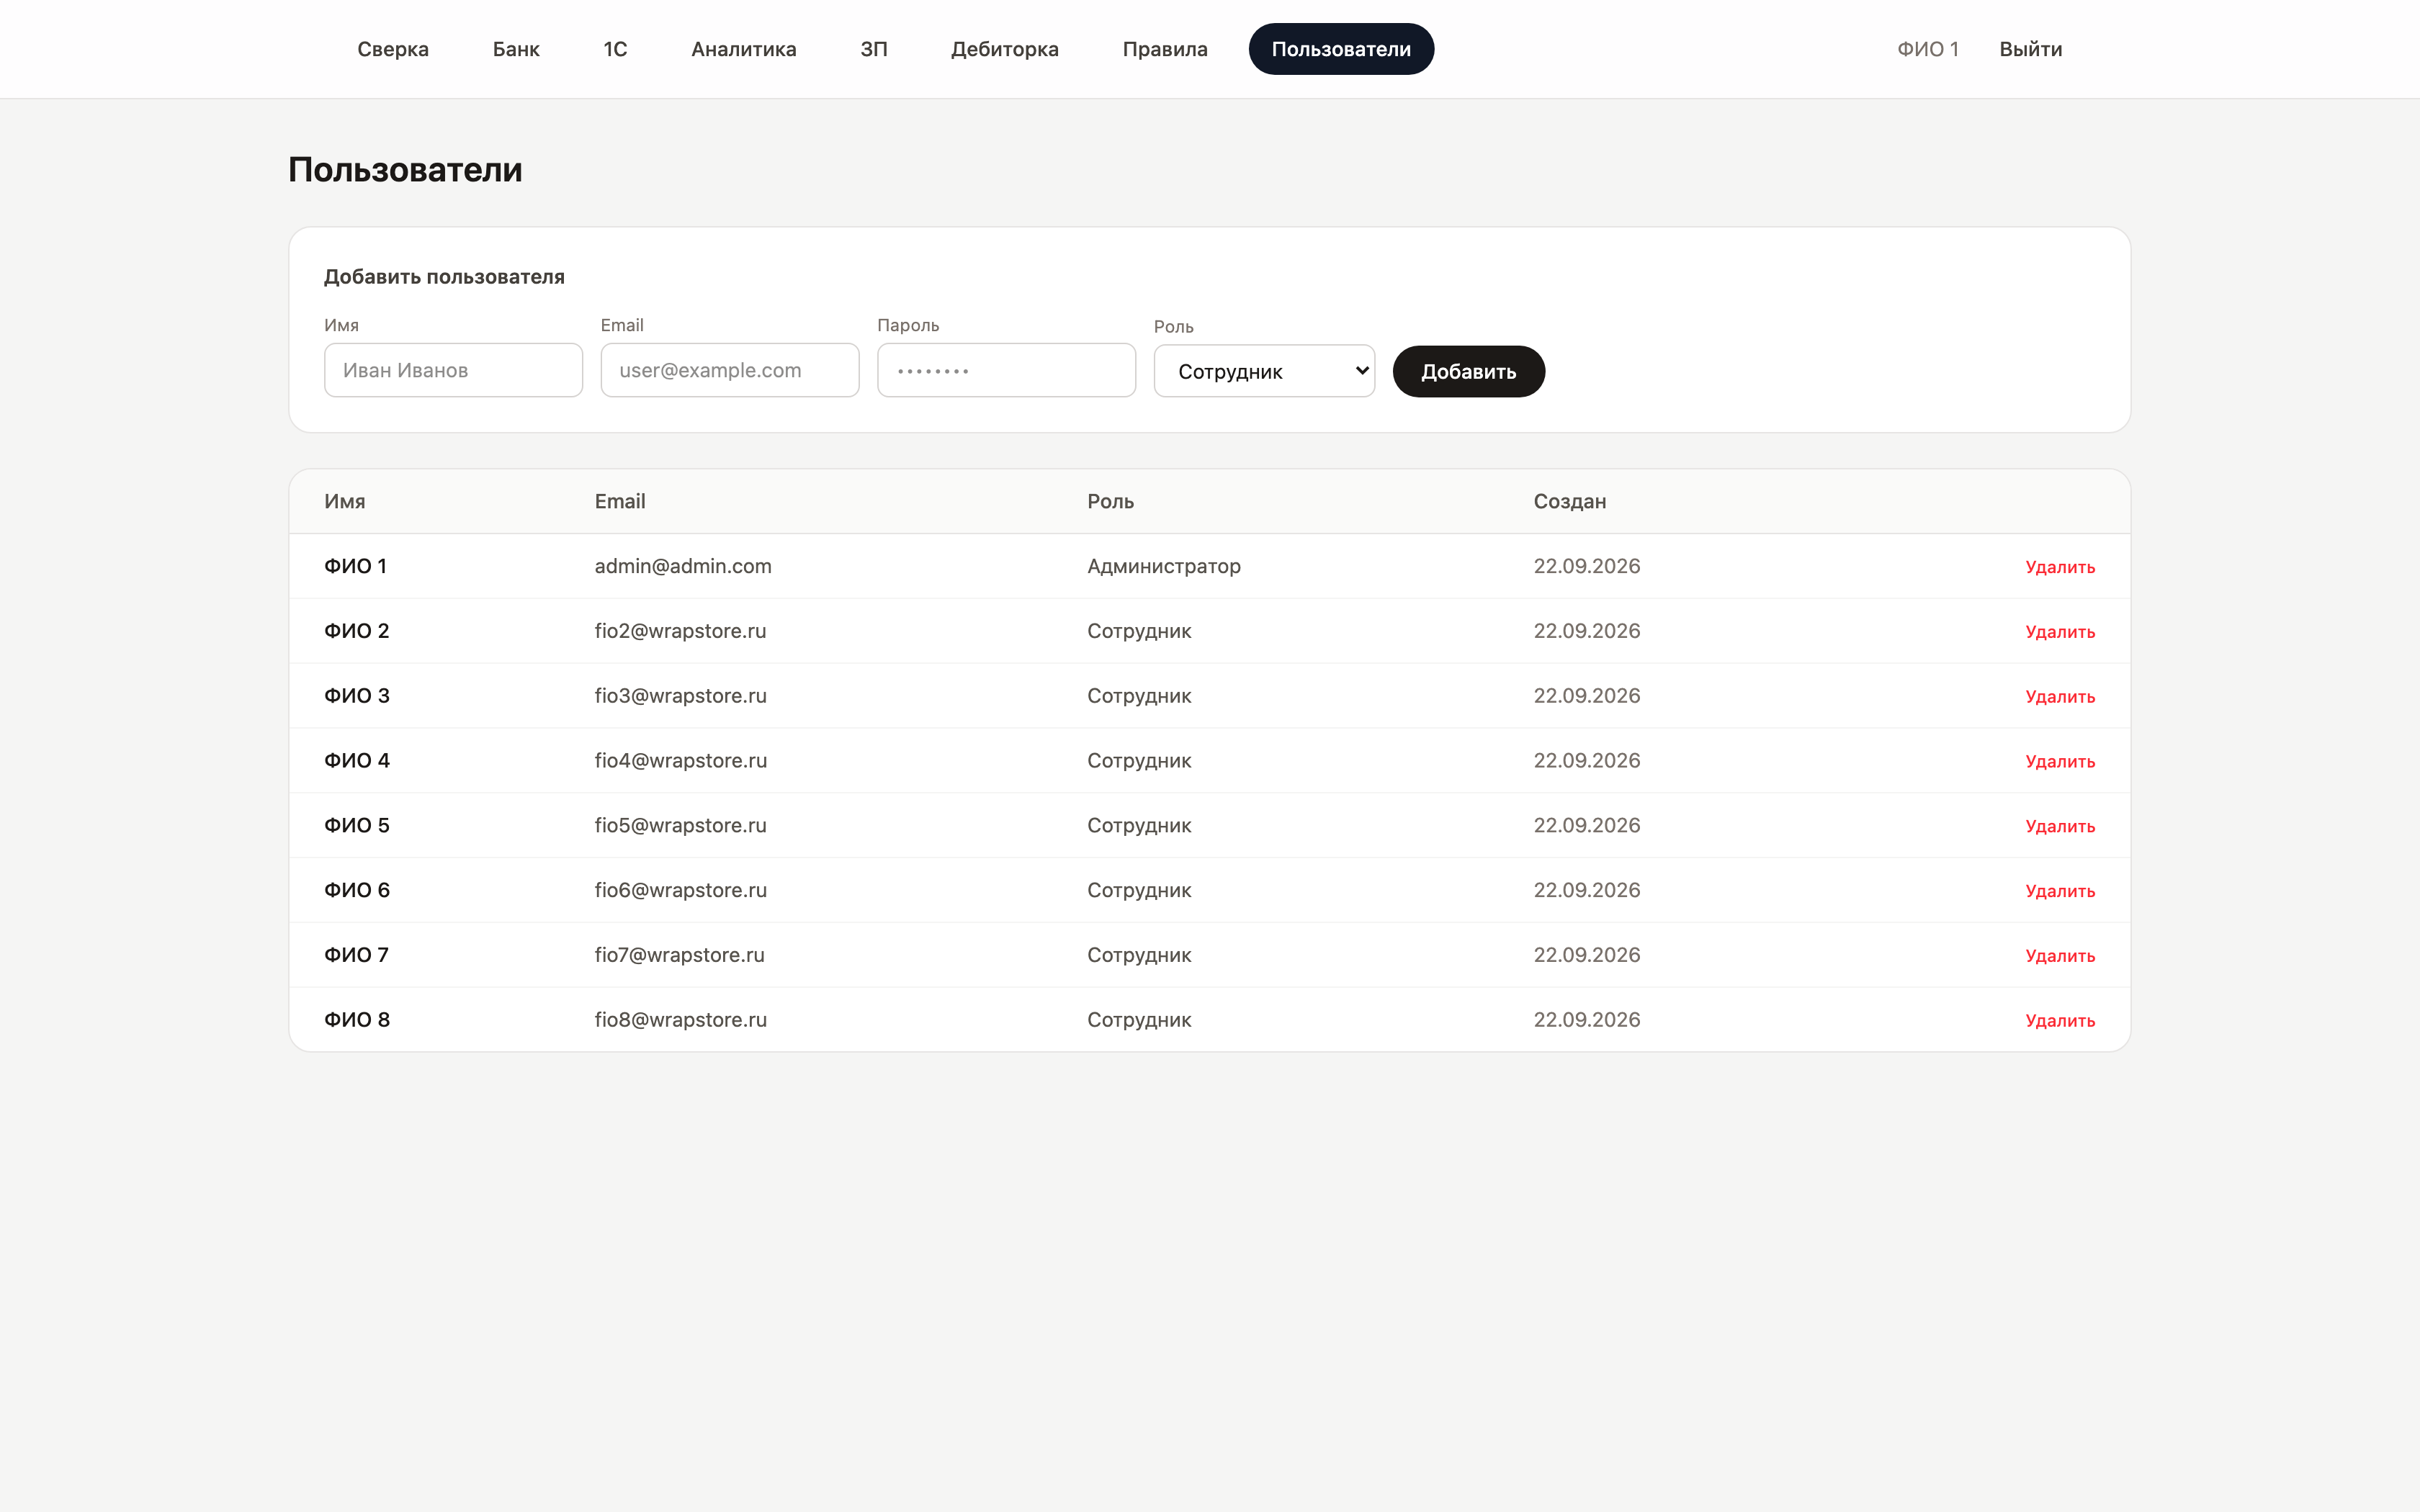Screen dimensions: 2420x1512
Task: Click the Email column header in table
Action: 620,502
